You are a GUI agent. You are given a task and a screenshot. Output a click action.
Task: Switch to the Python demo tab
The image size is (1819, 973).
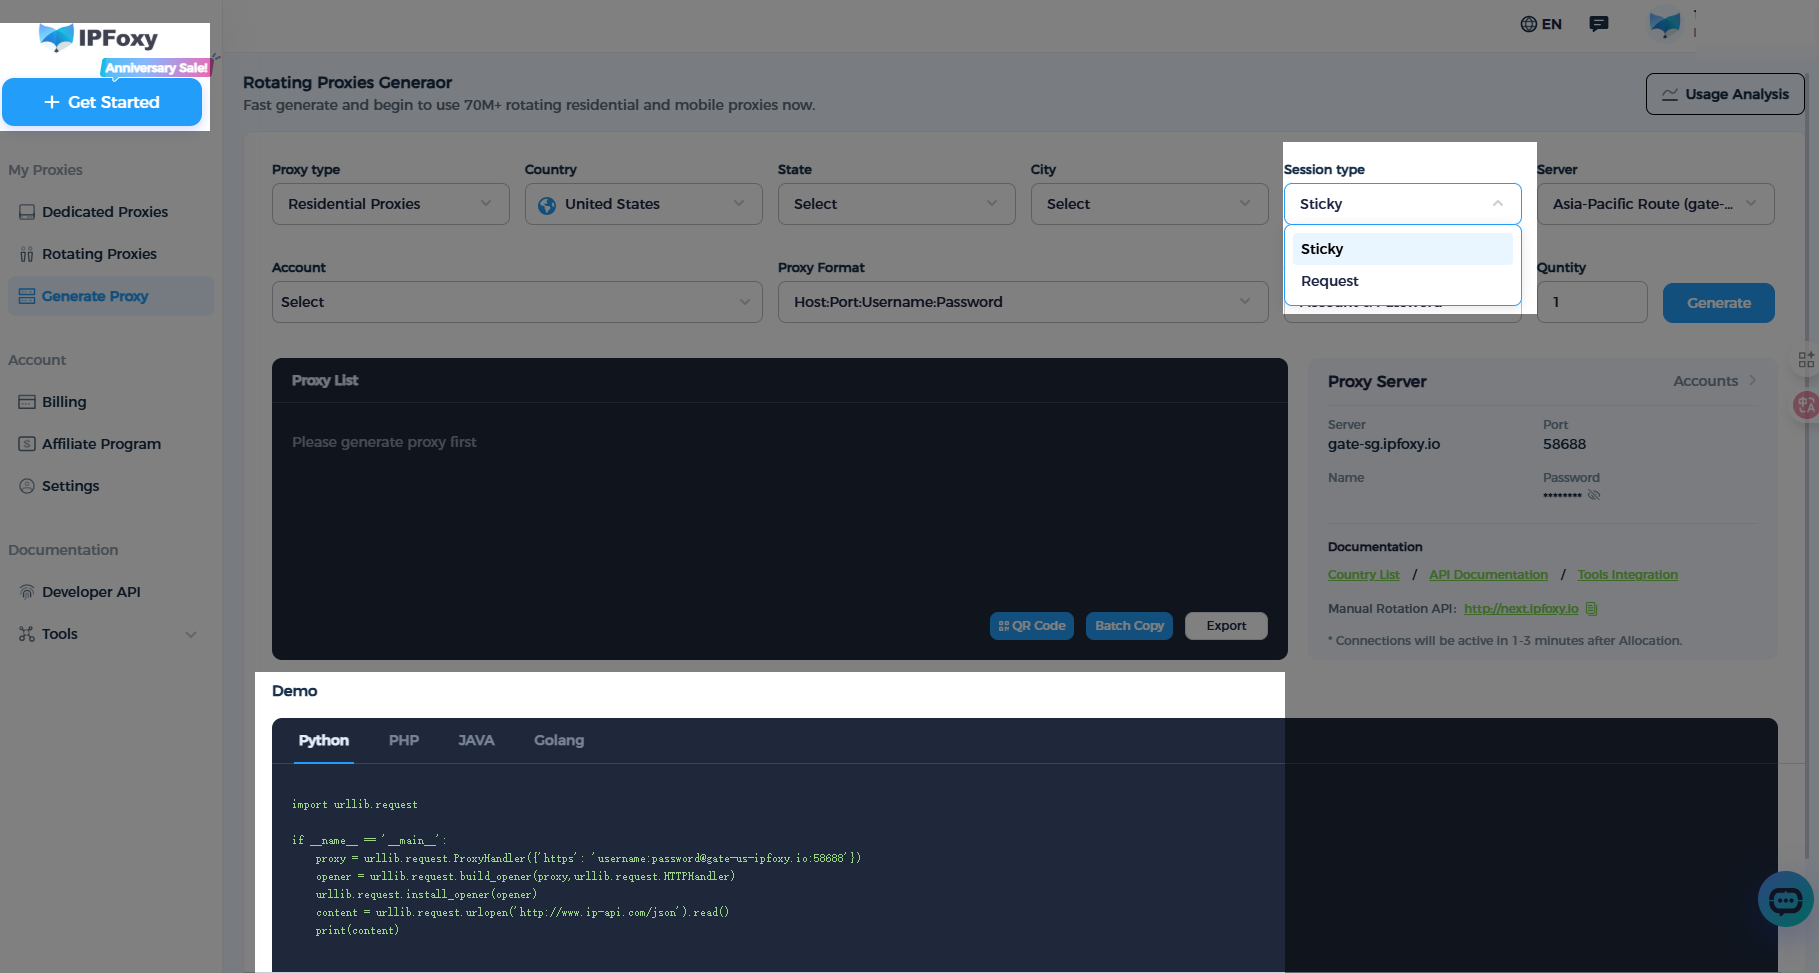324,741
